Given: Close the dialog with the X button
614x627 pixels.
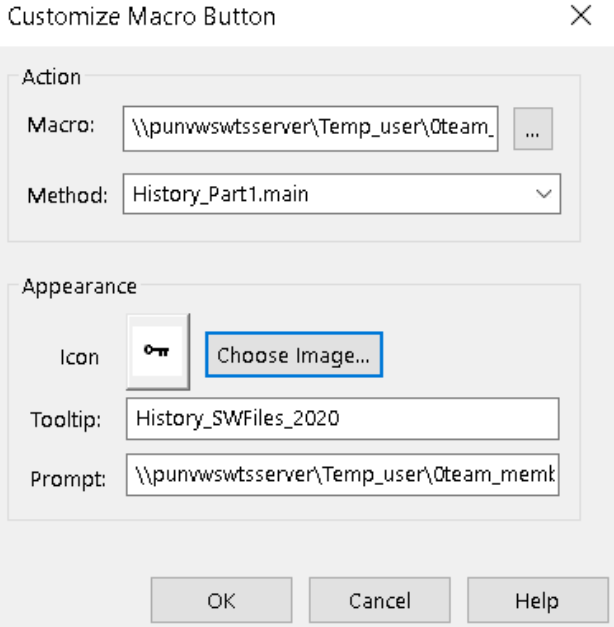Looking at the screenshot, I should point(581,16).
